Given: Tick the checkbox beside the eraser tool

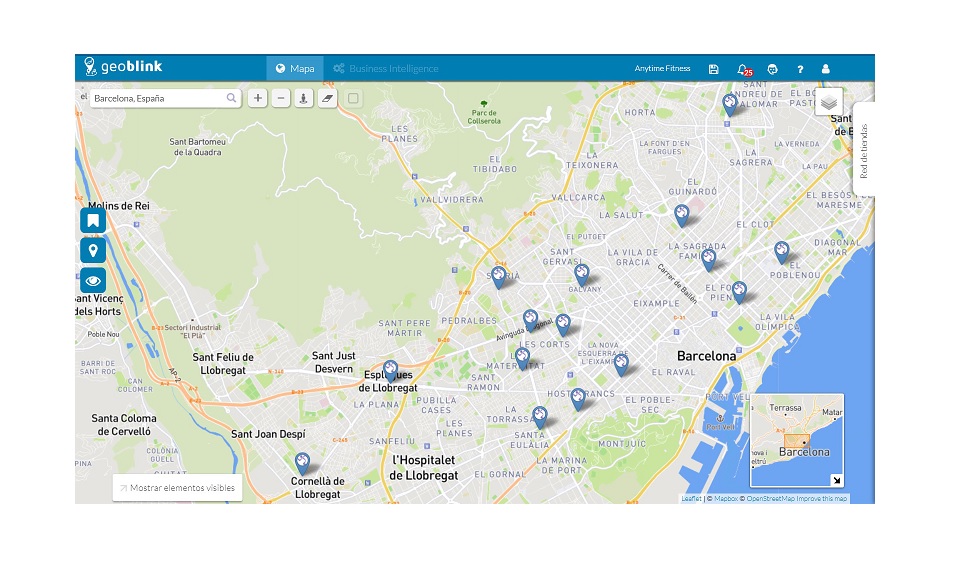Looking at the screenshot, I should [353, 98].
